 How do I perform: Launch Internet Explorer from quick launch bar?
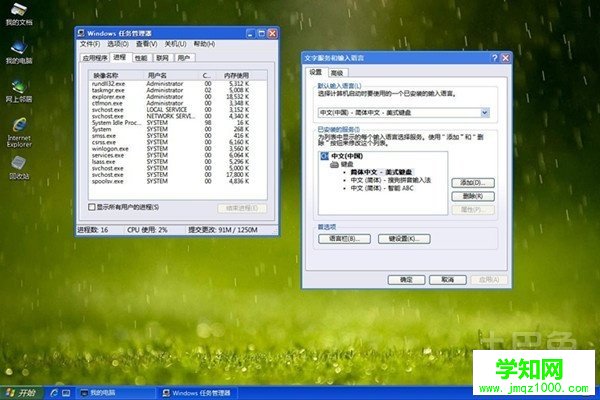pyautogui.click(x=54, y=393)
